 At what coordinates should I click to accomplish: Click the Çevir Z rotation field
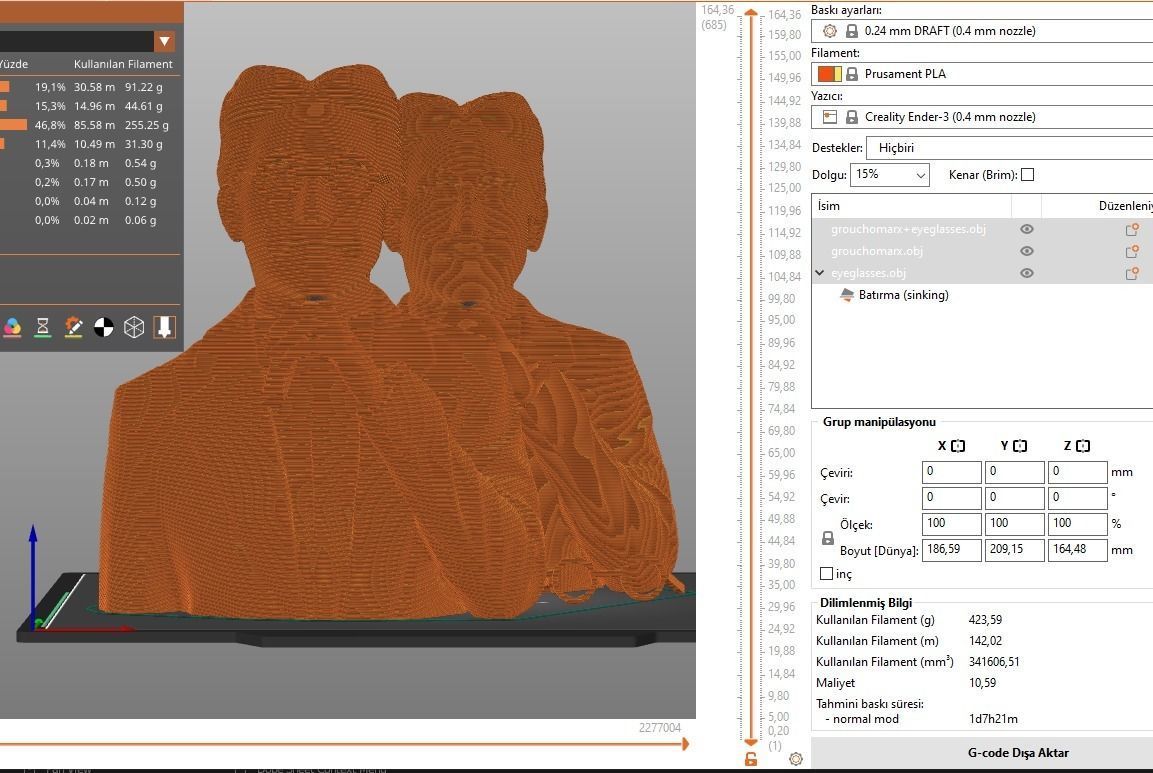point(1078,498)
